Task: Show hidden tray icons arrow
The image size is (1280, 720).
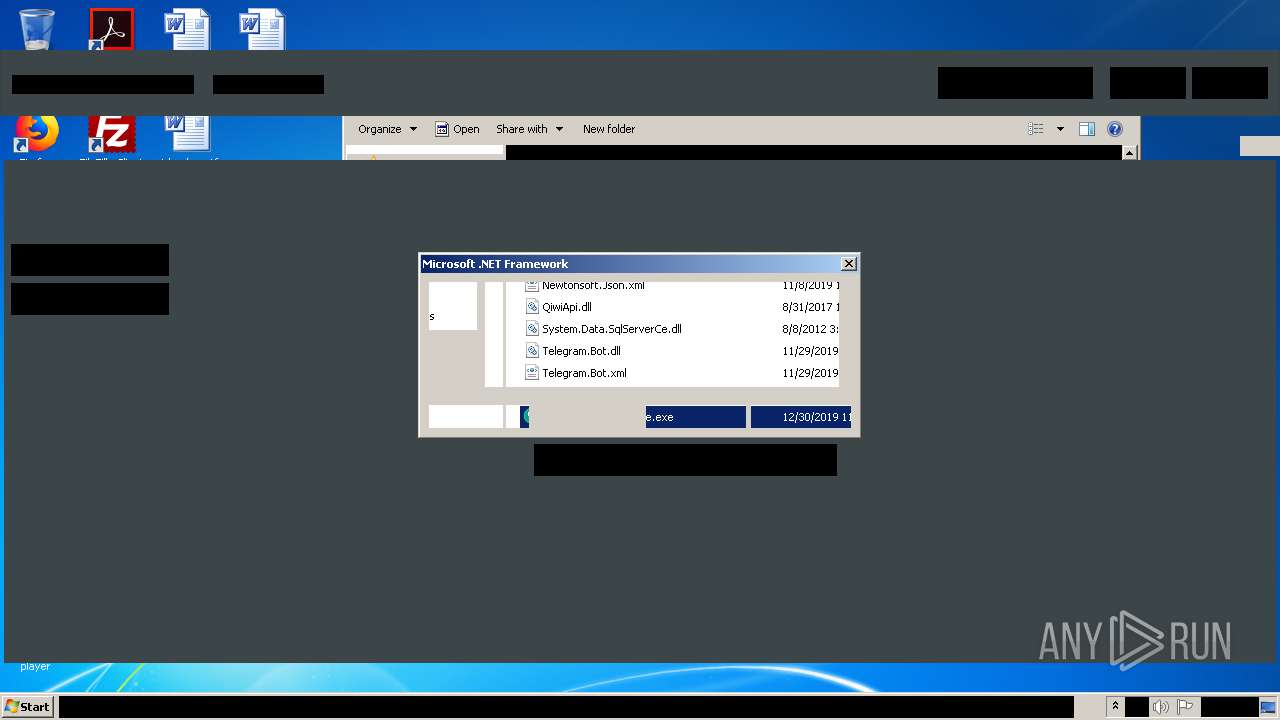Action: click(x=1115, y=706)
